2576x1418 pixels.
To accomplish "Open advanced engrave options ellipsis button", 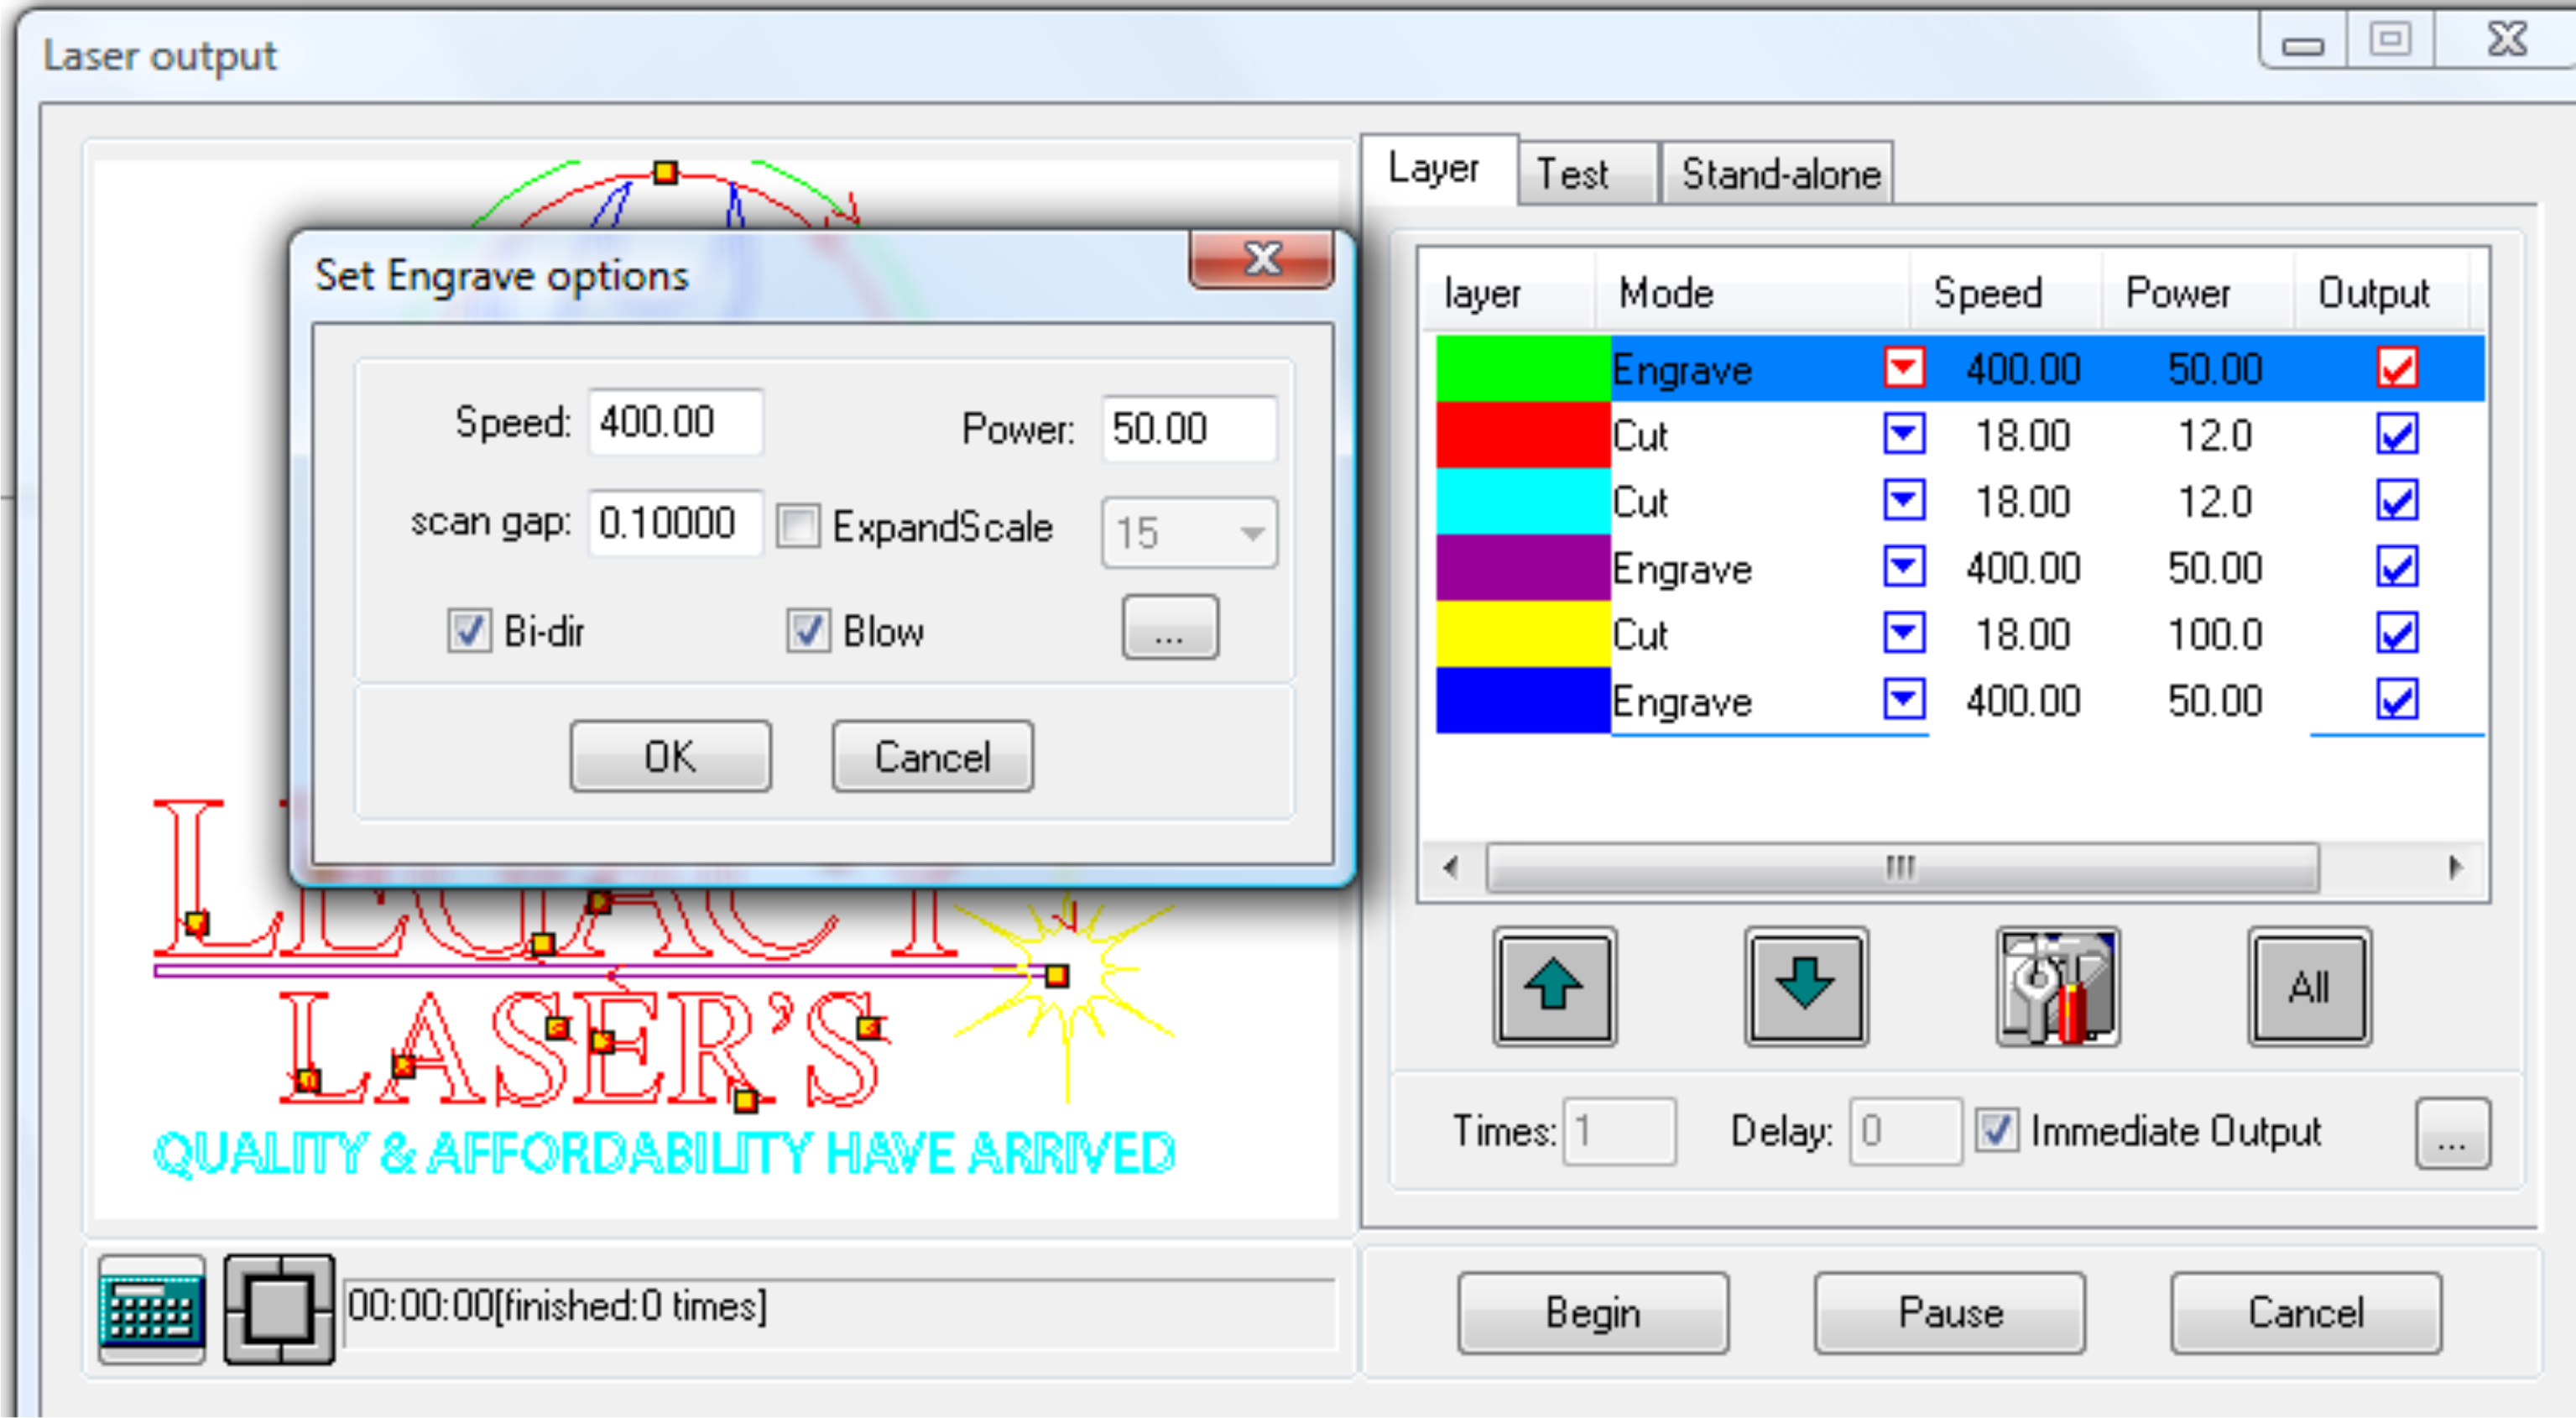I will point(1170,629).
